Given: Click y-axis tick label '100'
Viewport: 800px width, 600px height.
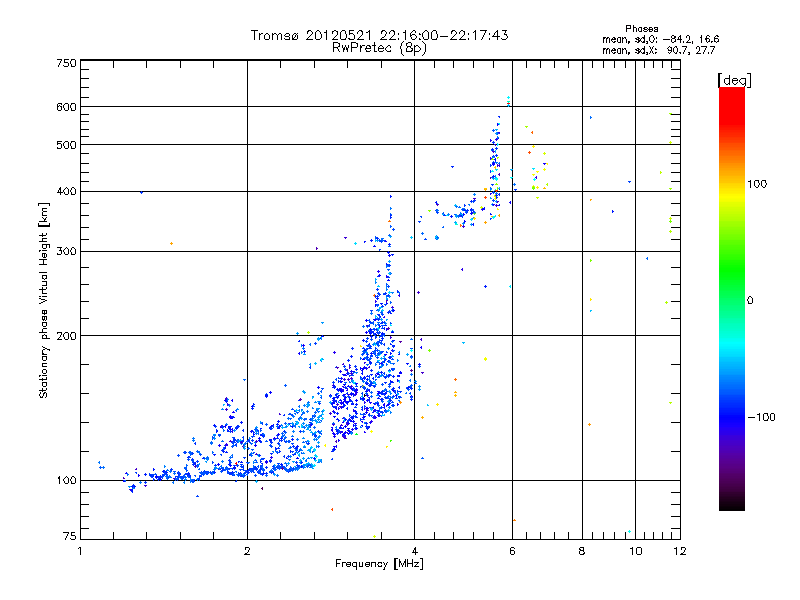Looking at the screenshot, I should (67, 481).
